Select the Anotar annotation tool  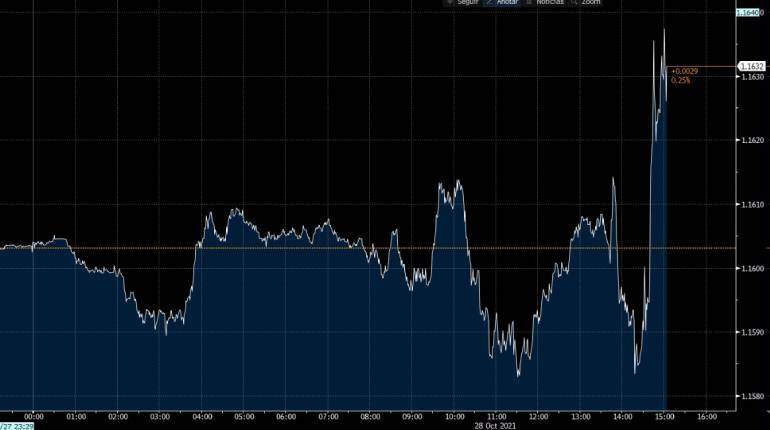pos(502,2)
